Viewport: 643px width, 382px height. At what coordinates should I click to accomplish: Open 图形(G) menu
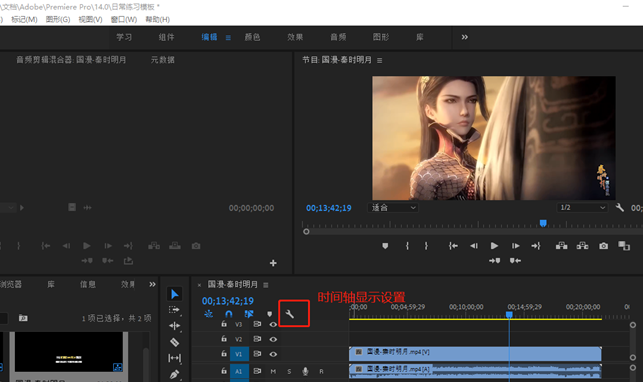(58, 19)
